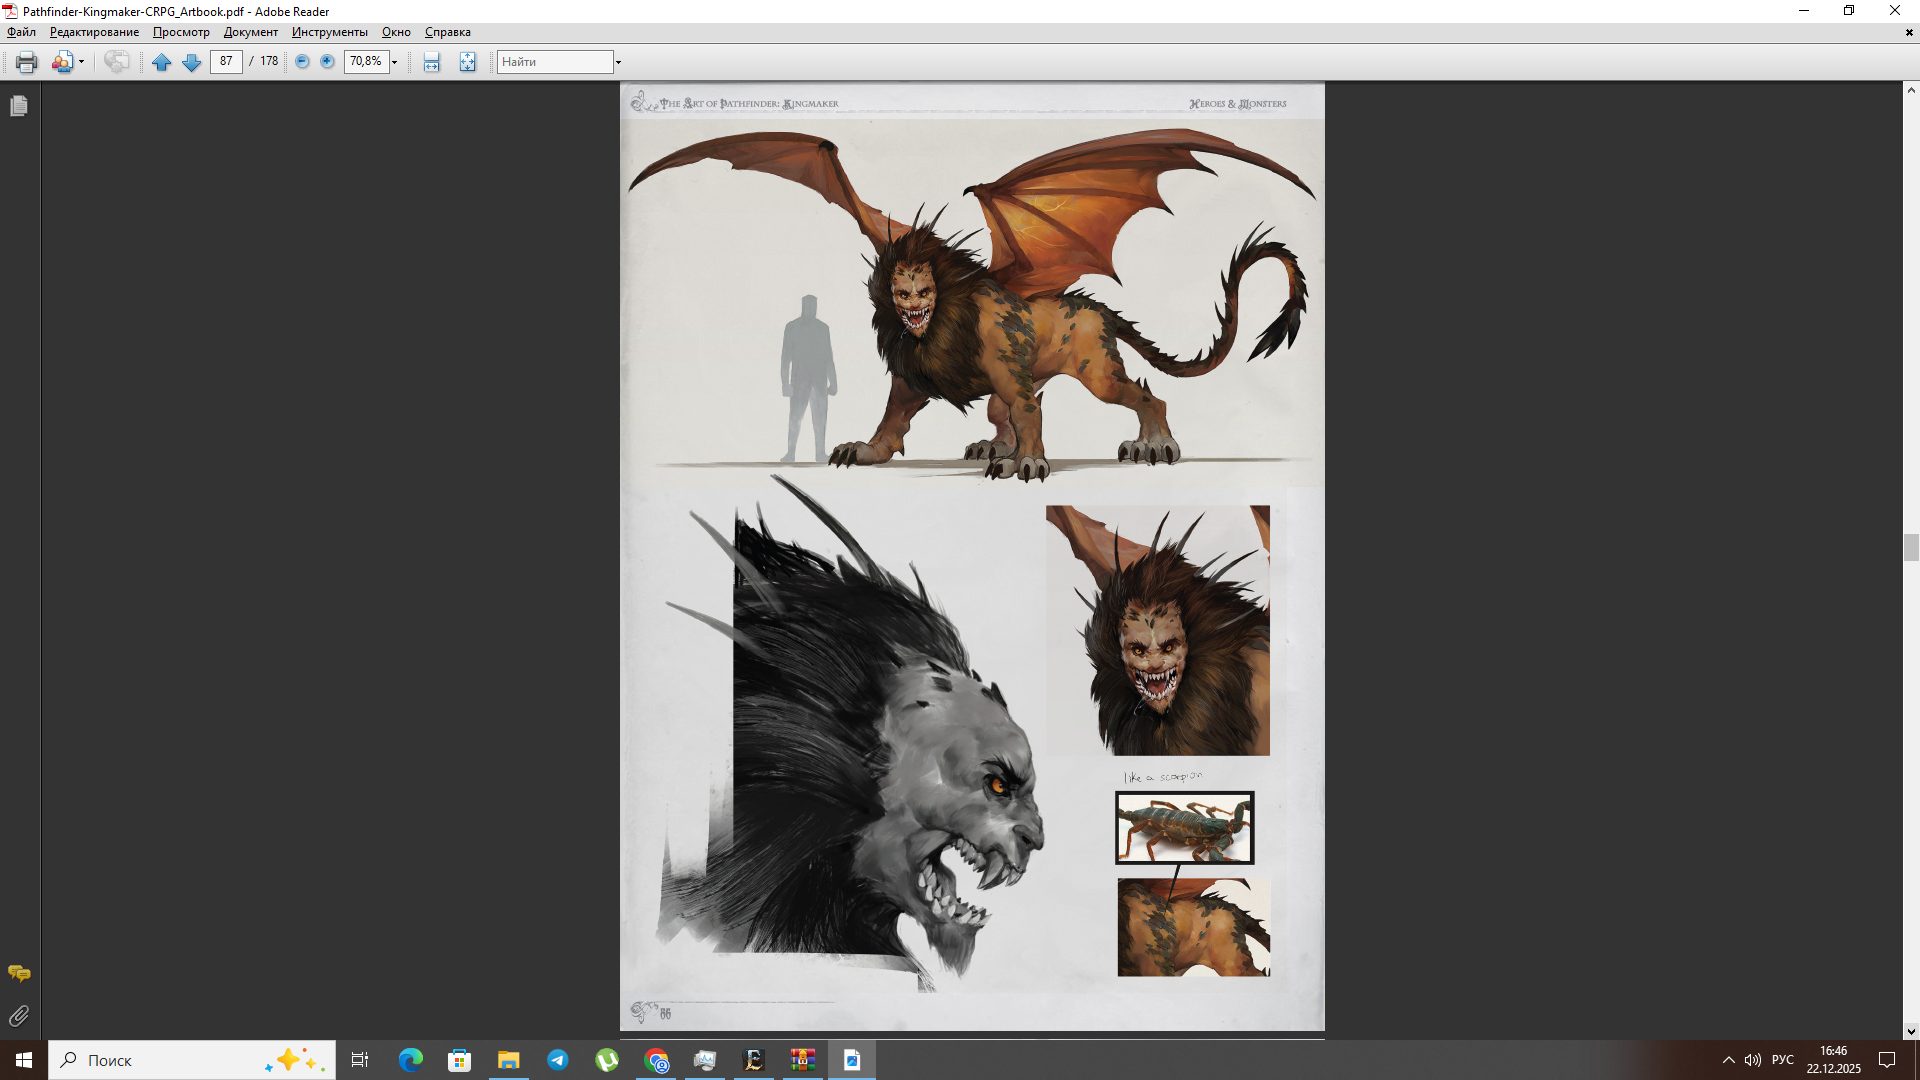This screenshot has height=1080, width=1920.
Task: Zoom in with the plus button
Action: [327, 62]
